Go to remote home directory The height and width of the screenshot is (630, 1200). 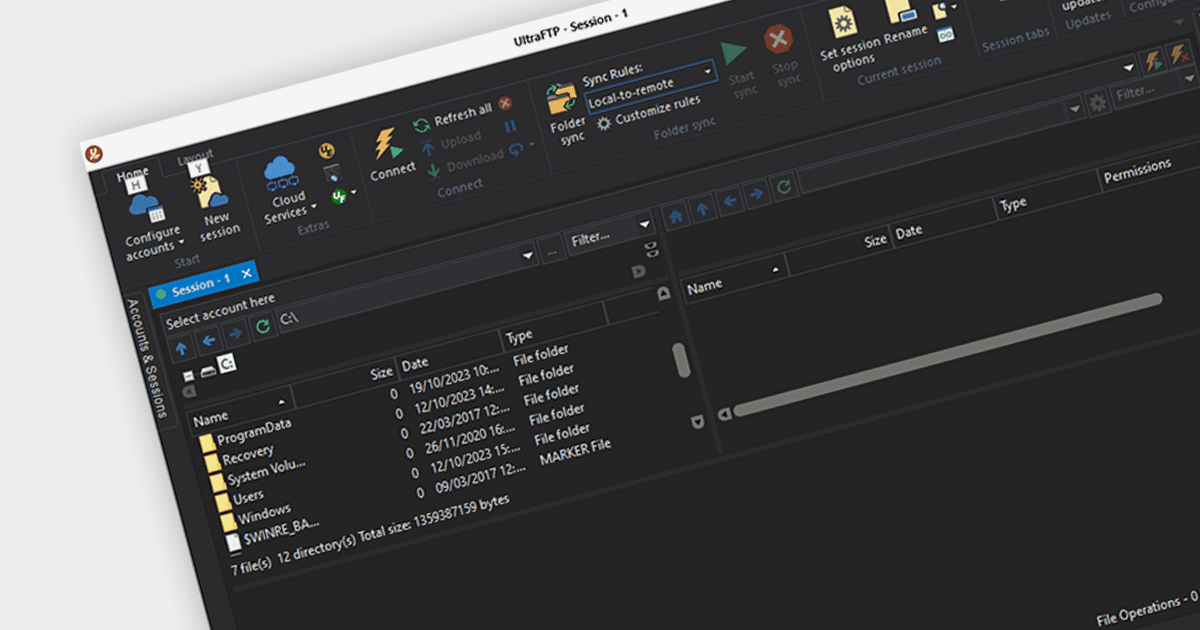[x=676, y=215]
